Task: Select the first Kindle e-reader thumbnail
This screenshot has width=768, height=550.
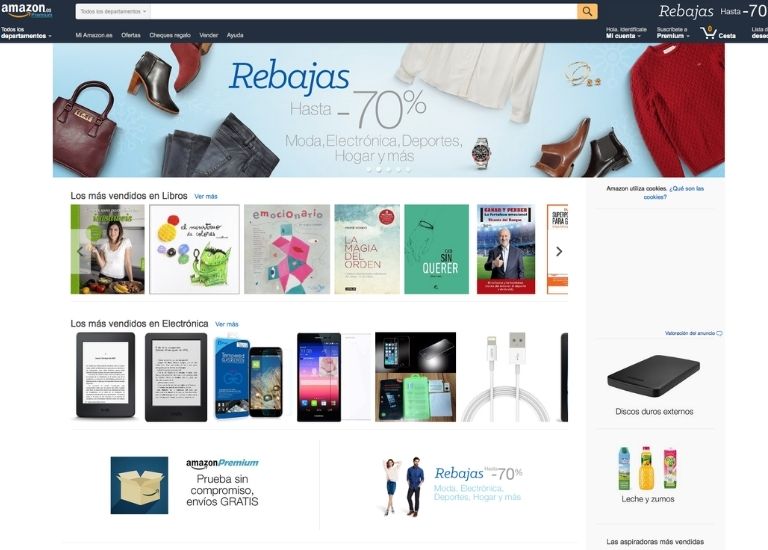Action: (105, 376)
